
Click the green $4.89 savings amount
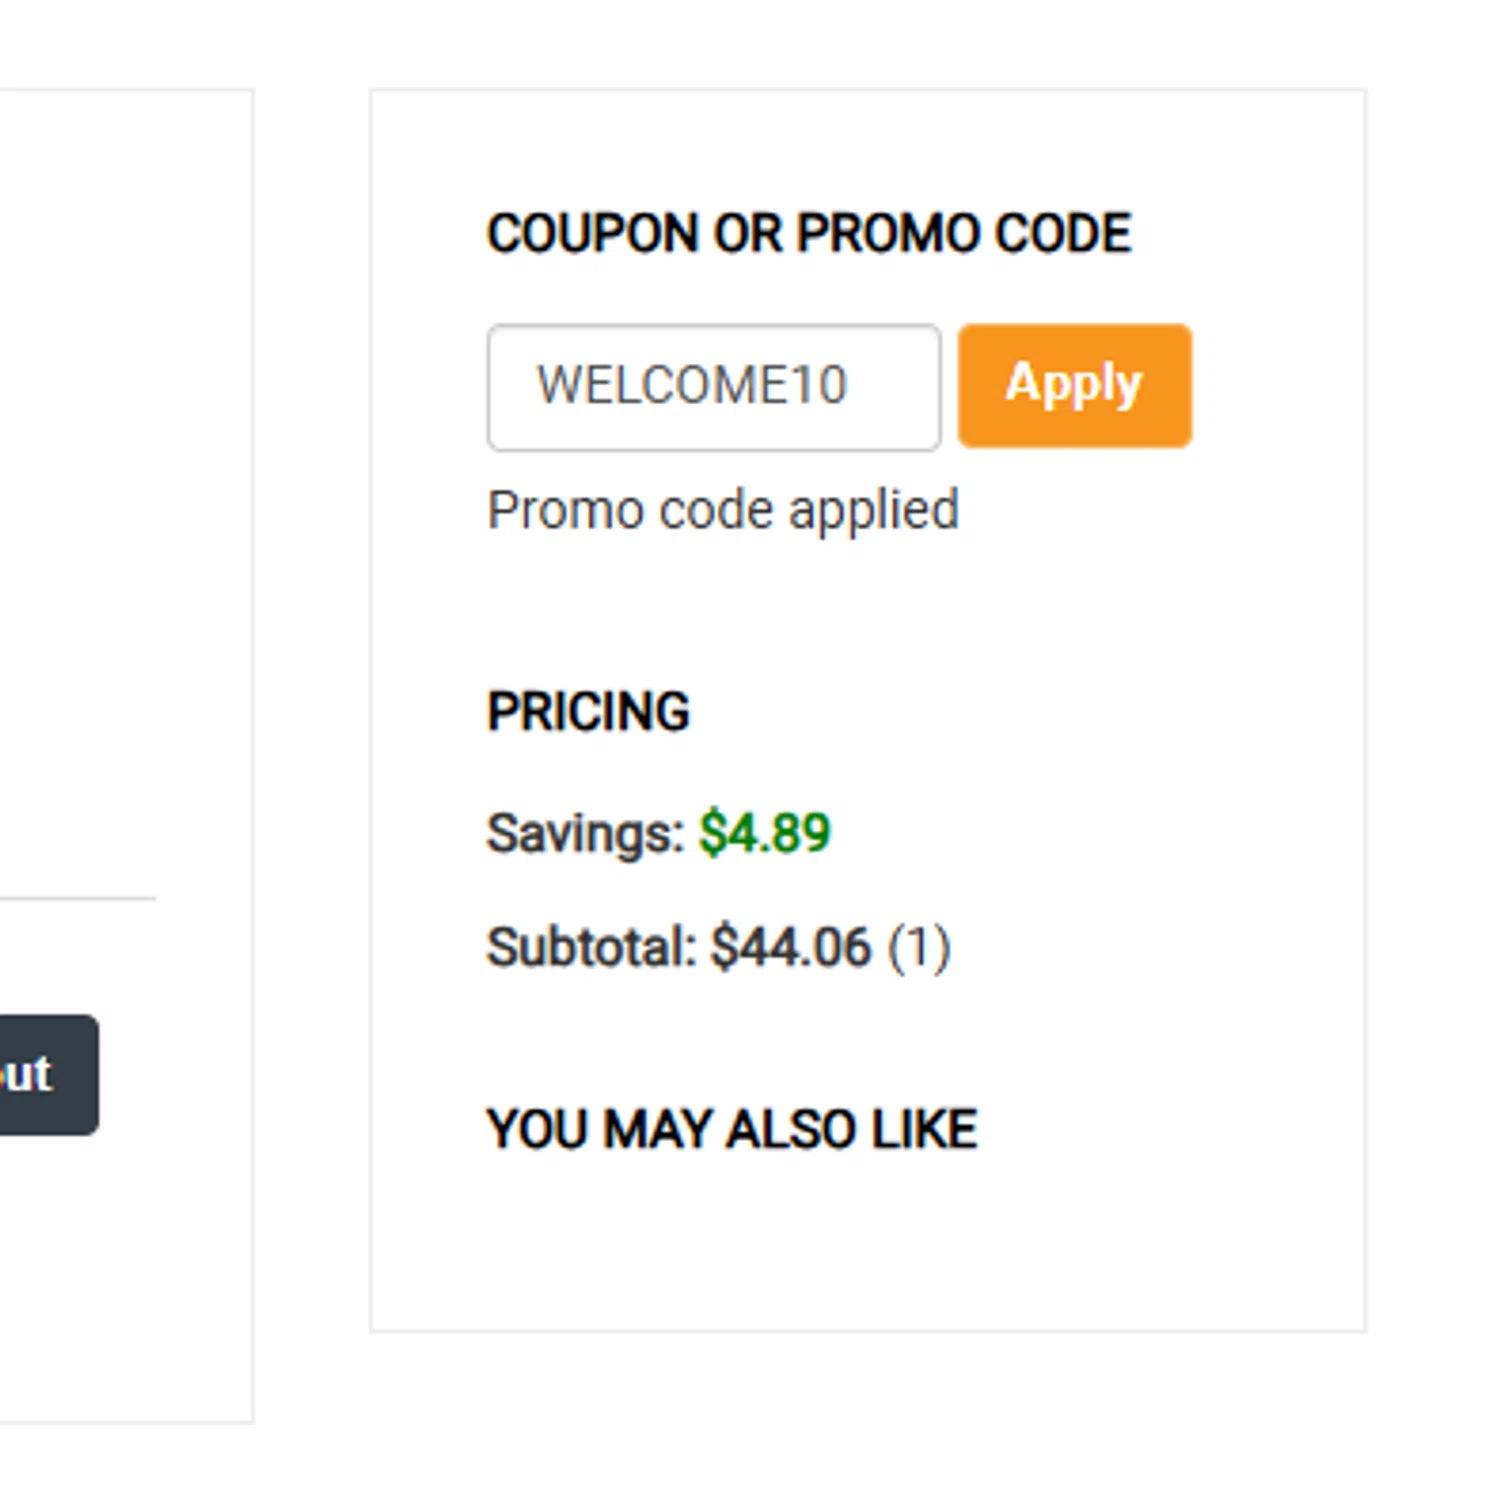(x=765, y=833)
